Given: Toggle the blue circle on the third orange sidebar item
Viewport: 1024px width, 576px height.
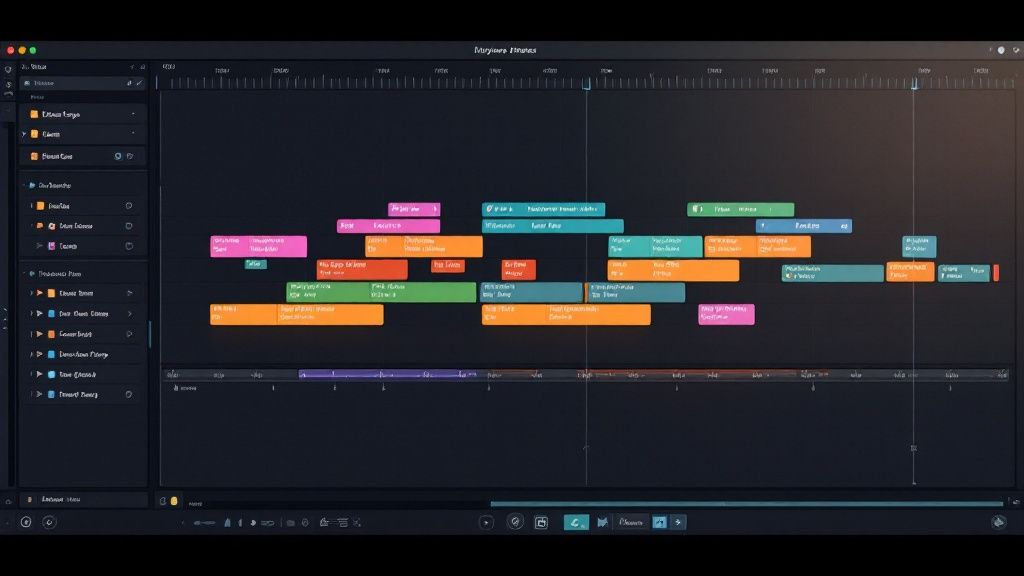Looking at the screenshot, I should pyautogui.click(x=118, y=156).
